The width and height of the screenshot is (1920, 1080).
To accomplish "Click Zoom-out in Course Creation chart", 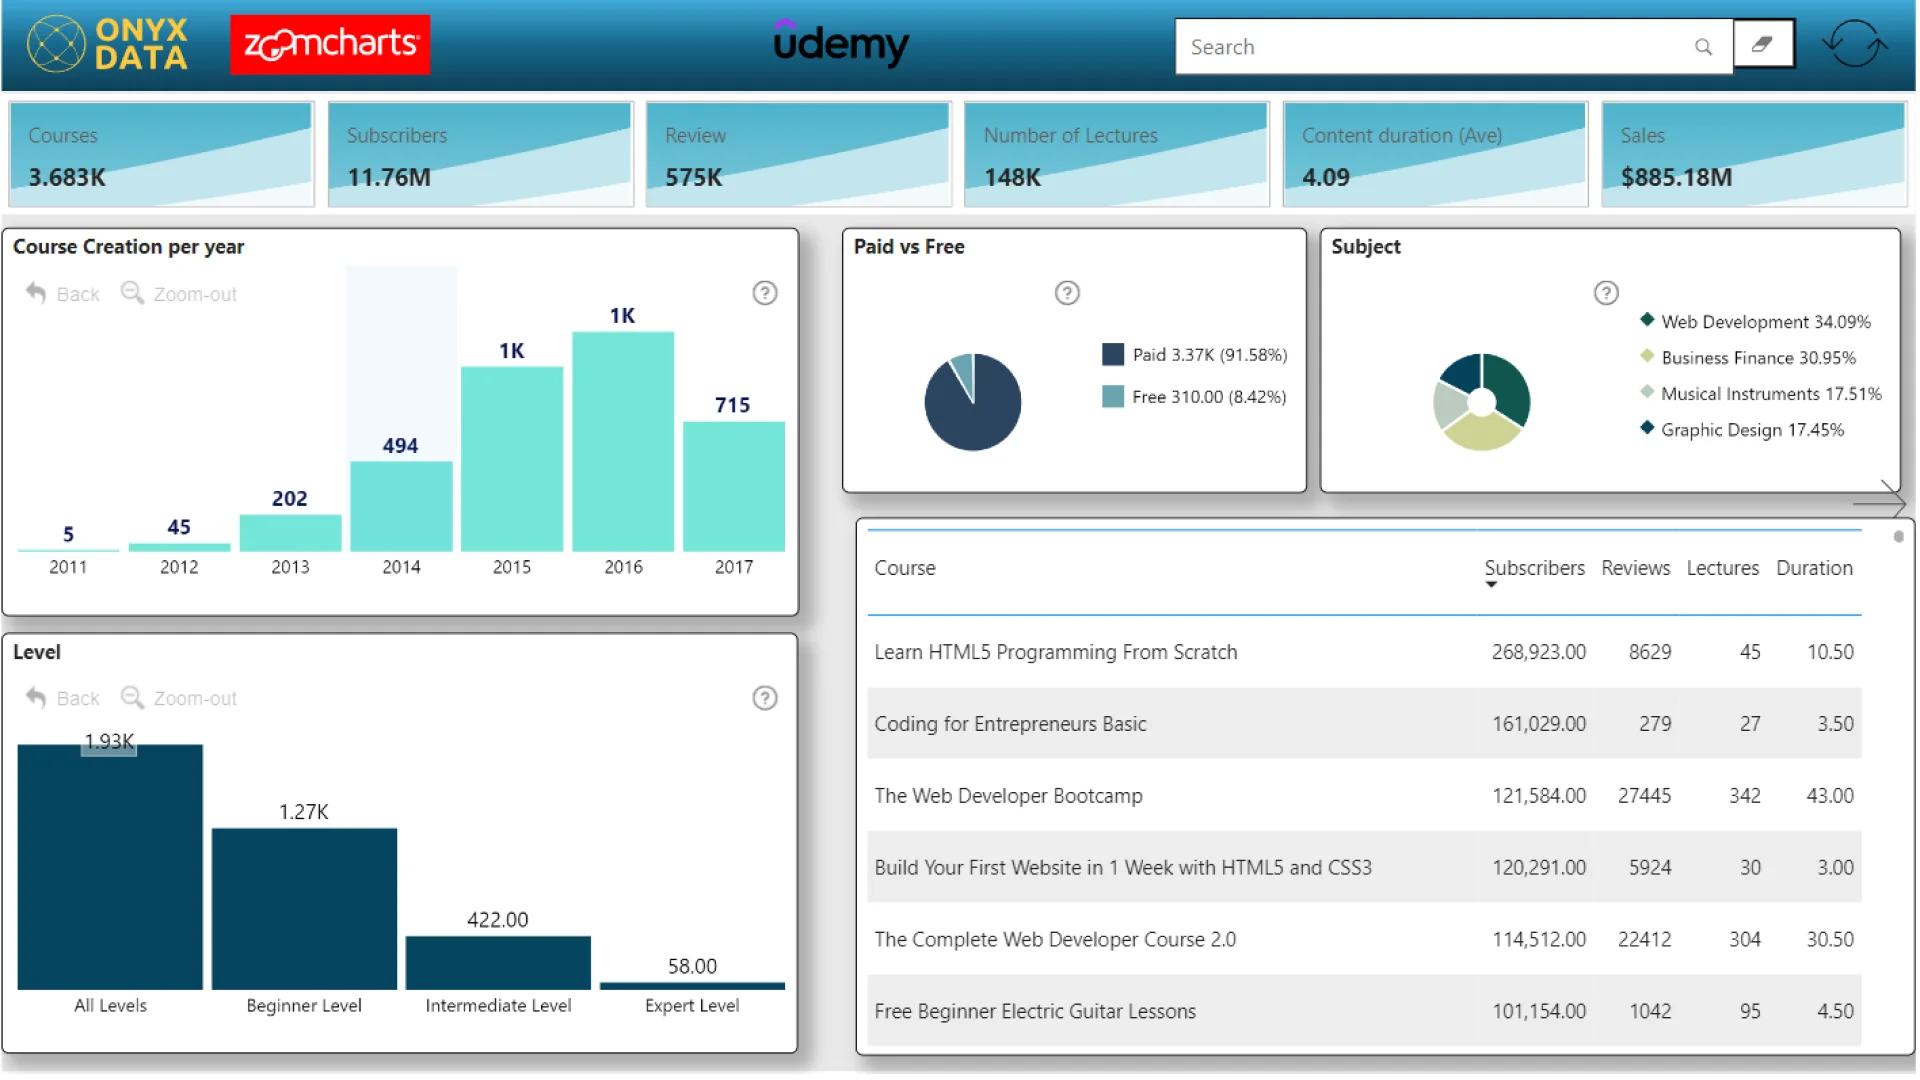I will [179, 294].
